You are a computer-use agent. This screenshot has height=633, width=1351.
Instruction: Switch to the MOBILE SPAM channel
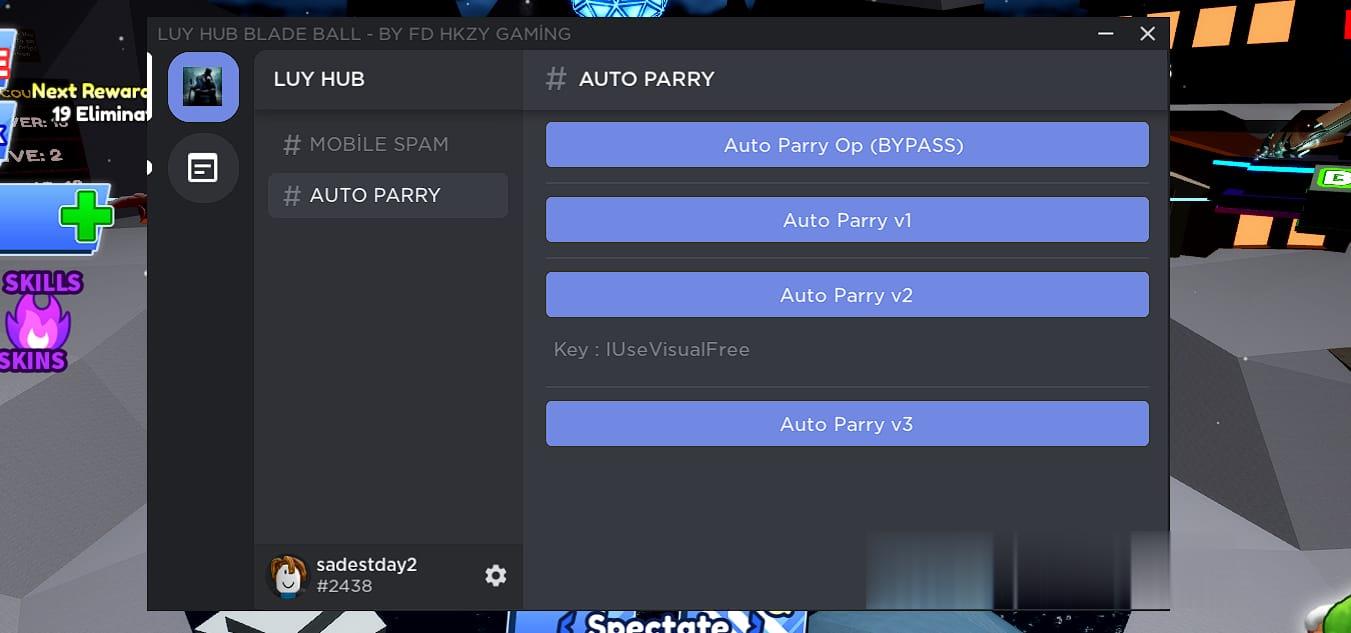[378, 144]
